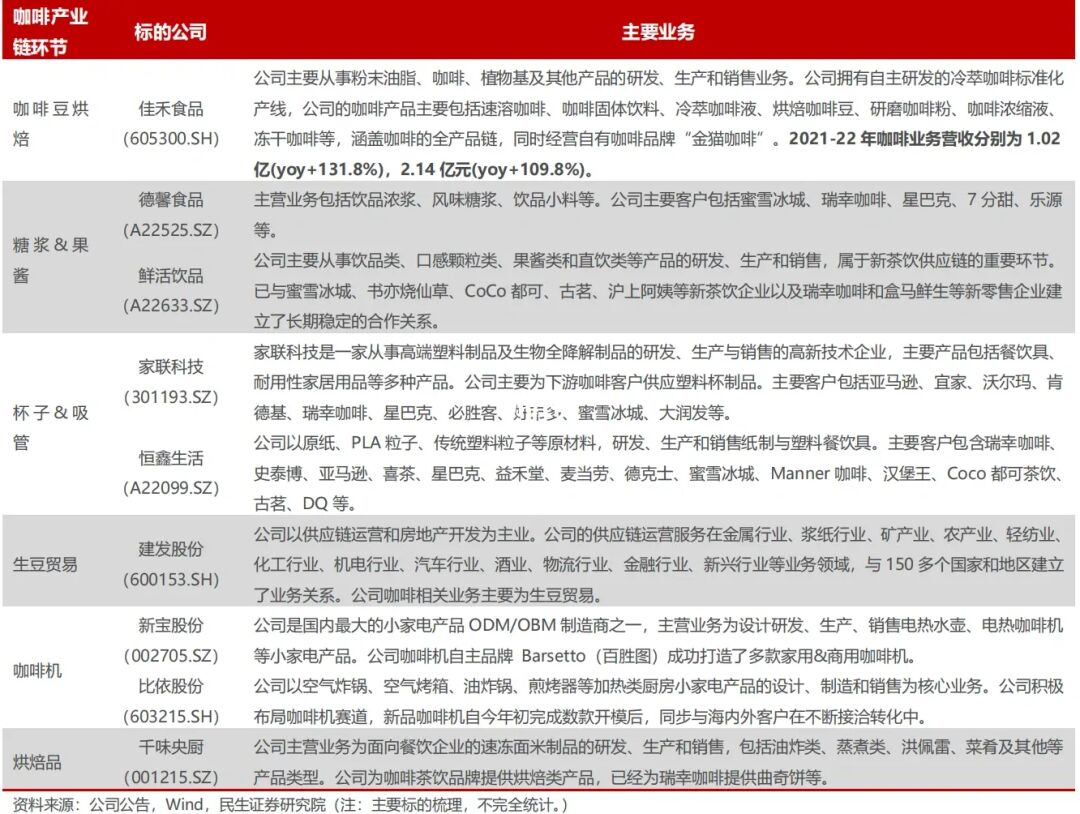Click stock code (301193.SZ)

(171, 397)
